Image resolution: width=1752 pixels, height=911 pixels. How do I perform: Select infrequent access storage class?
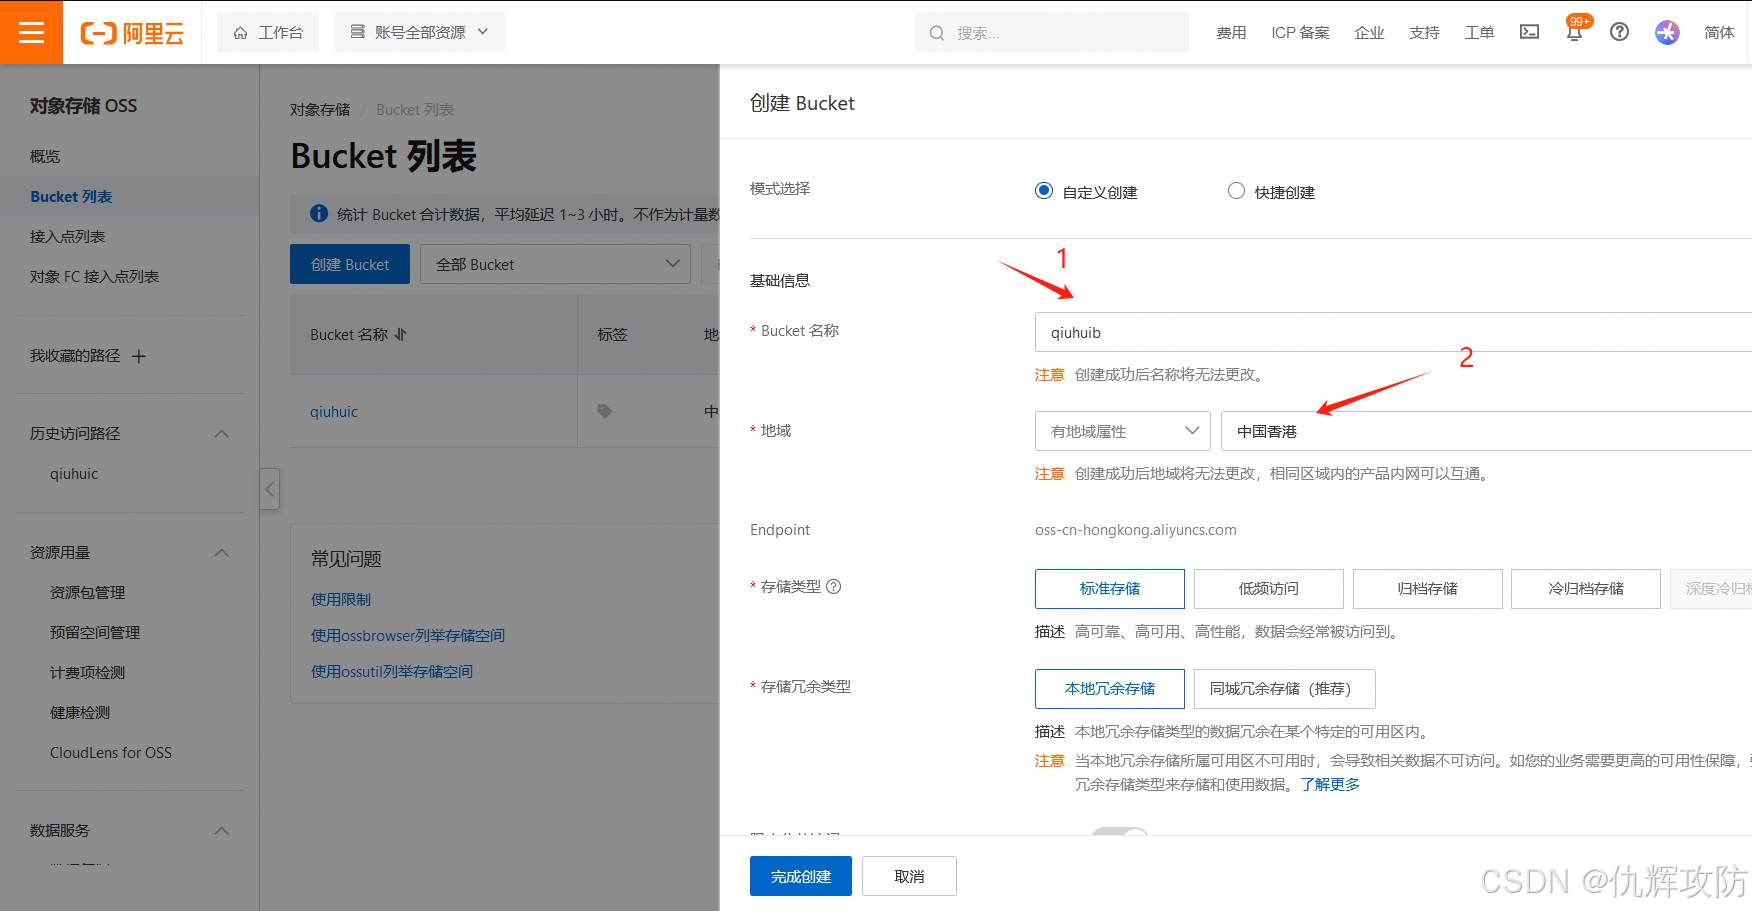1268,588
